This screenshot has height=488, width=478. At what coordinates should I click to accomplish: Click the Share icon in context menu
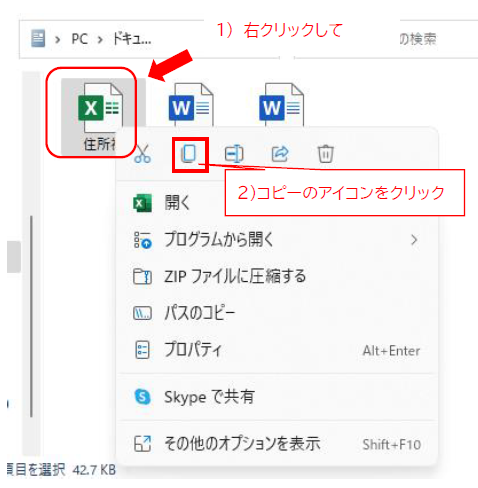[280, 154]
